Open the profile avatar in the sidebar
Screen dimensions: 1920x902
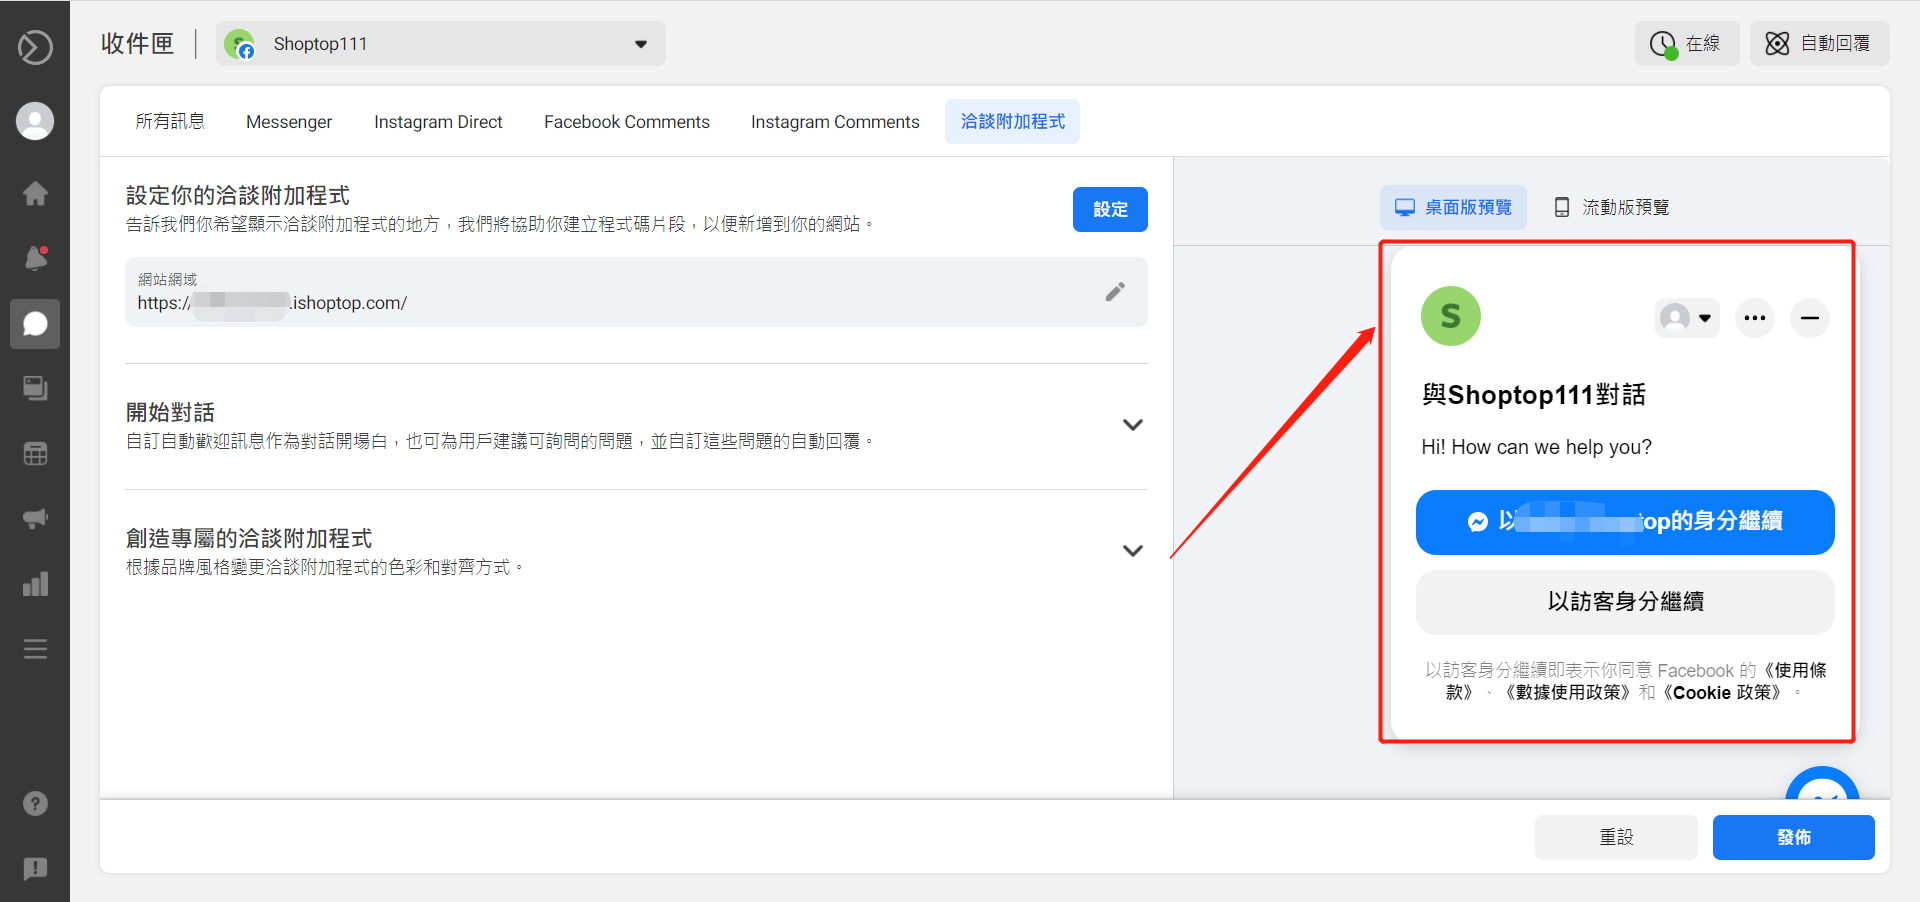tap(35, 121)
